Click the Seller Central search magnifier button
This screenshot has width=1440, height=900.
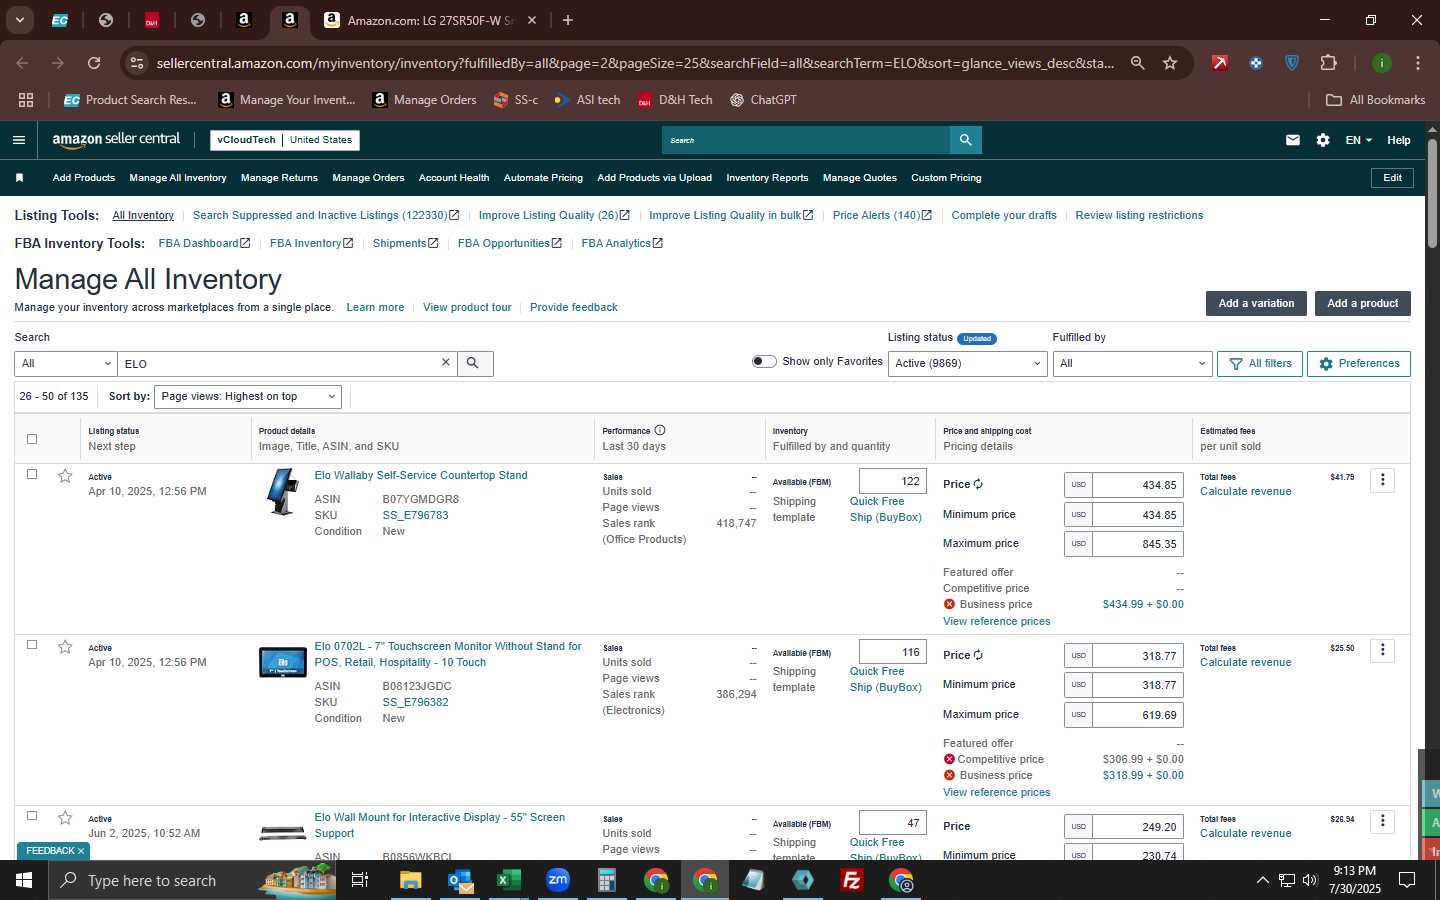965,140
